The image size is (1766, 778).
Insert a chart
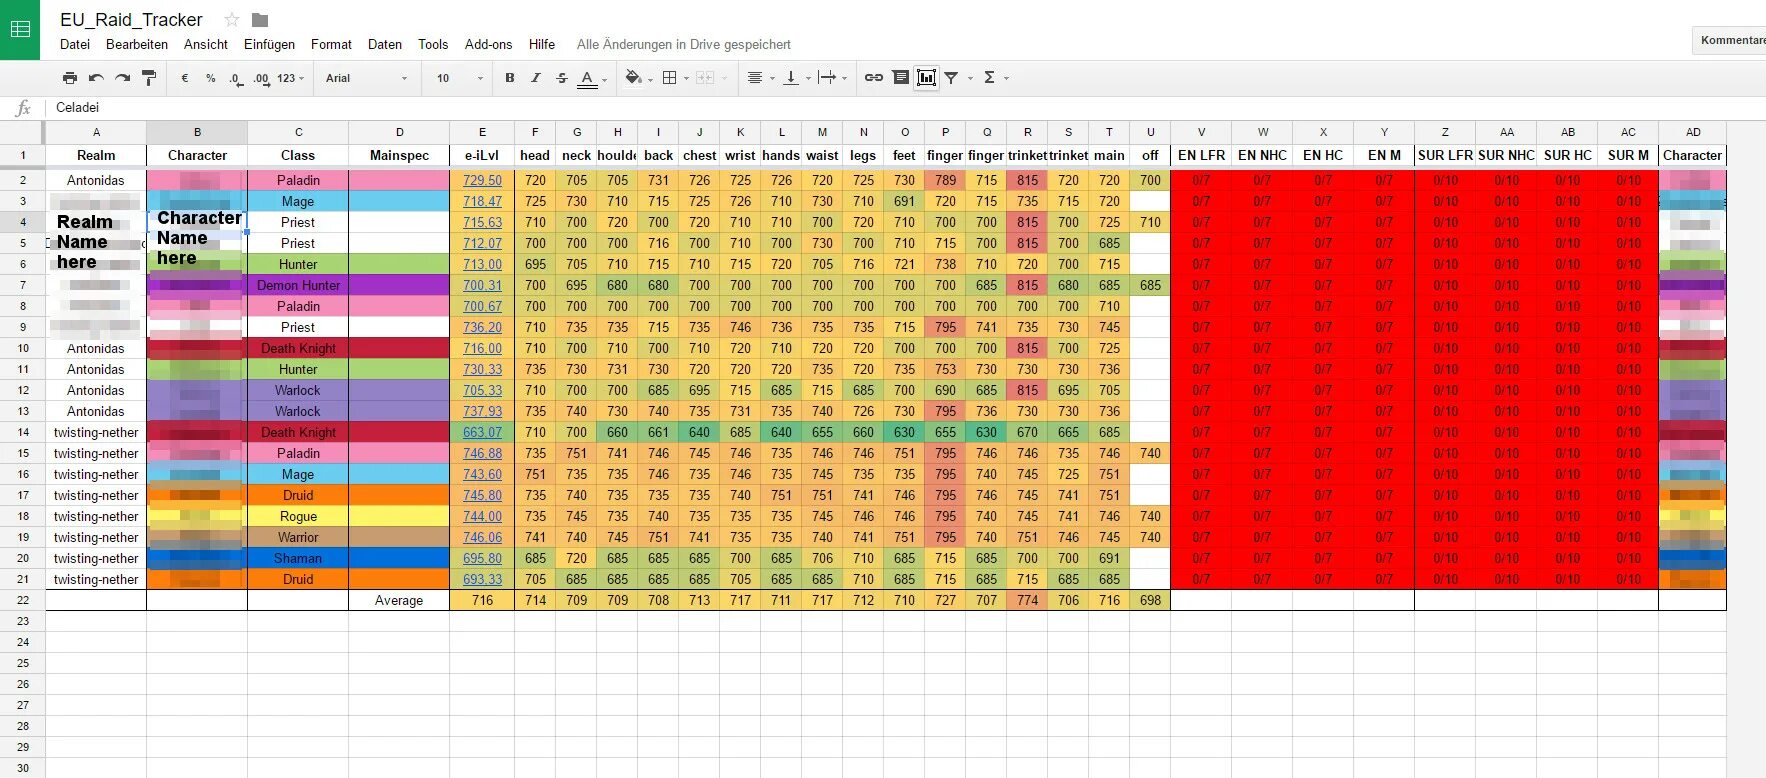point(926,78)
